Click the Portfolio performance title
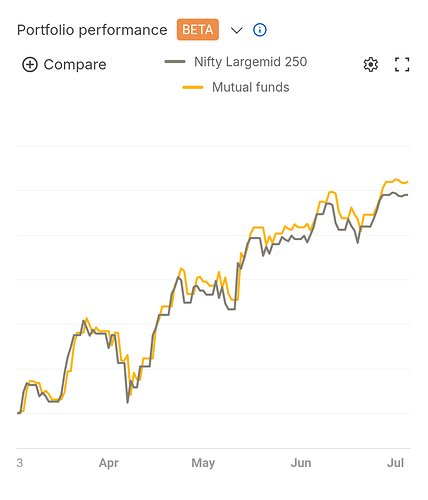This screenshot has width=428, height=500. coord(92,30)
